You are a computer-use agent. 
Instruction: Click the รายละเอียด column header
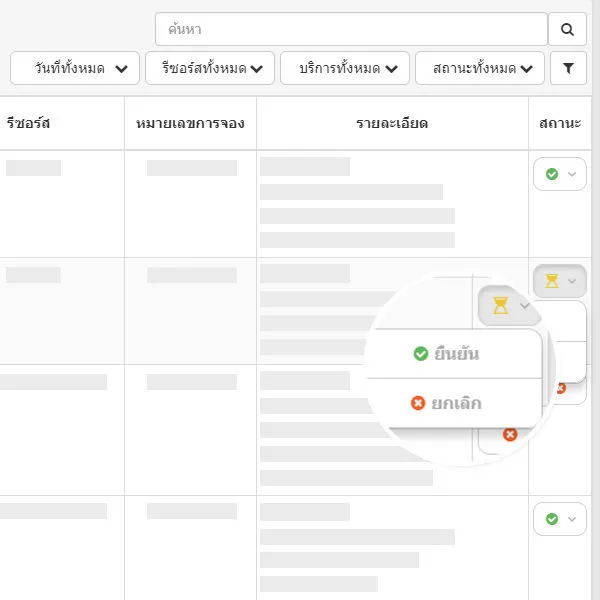coord(392,123)
